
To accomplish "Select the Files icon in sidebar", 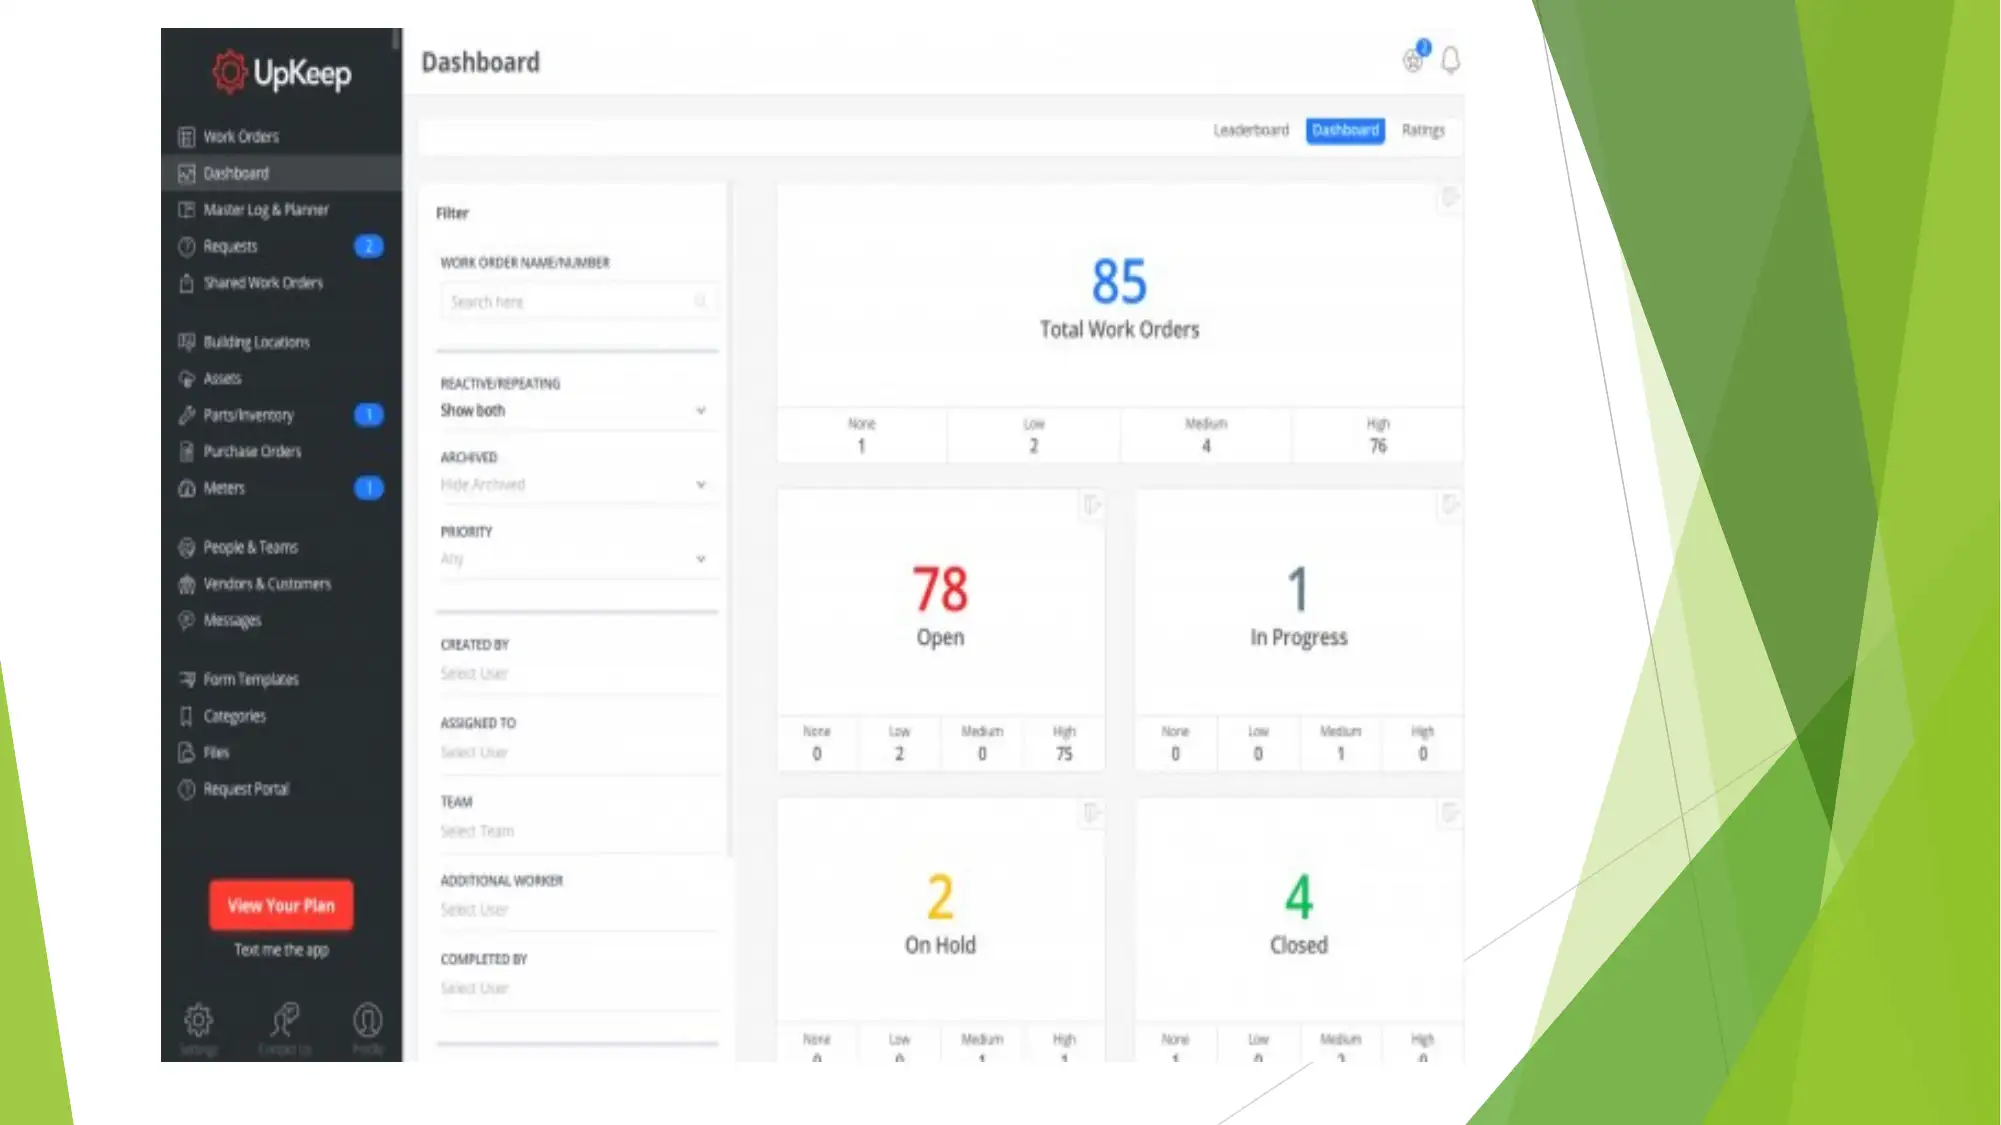I will (x=186, y=753).
